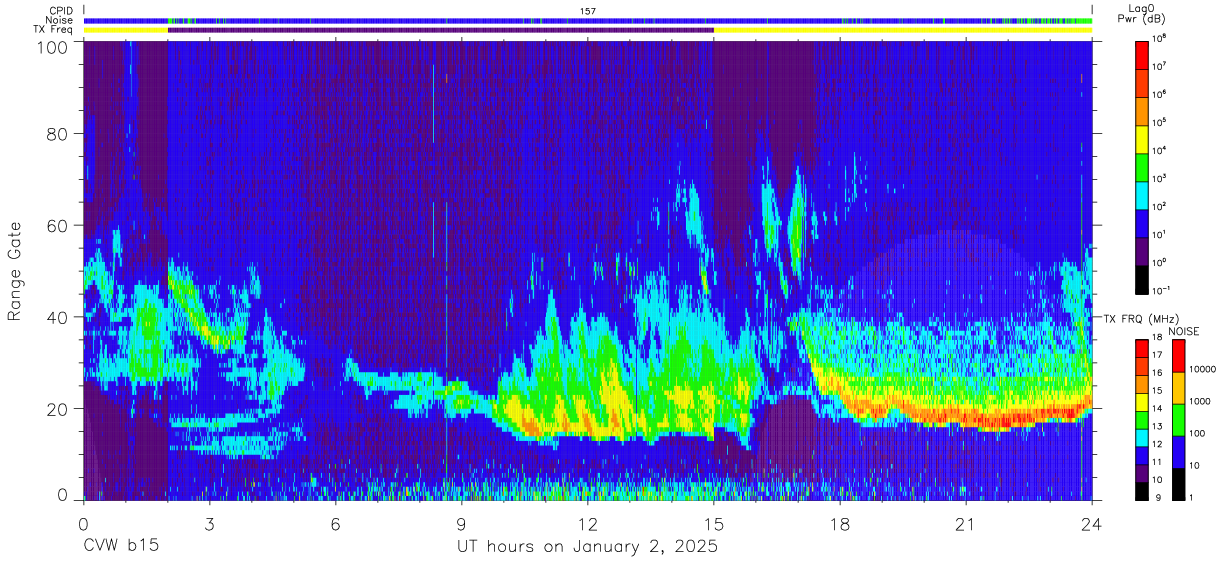Image resolution: width=1228 pixels, height=567 pixels.
Task: Click the Noise row label at top left
Action: (x=60, y=20)
